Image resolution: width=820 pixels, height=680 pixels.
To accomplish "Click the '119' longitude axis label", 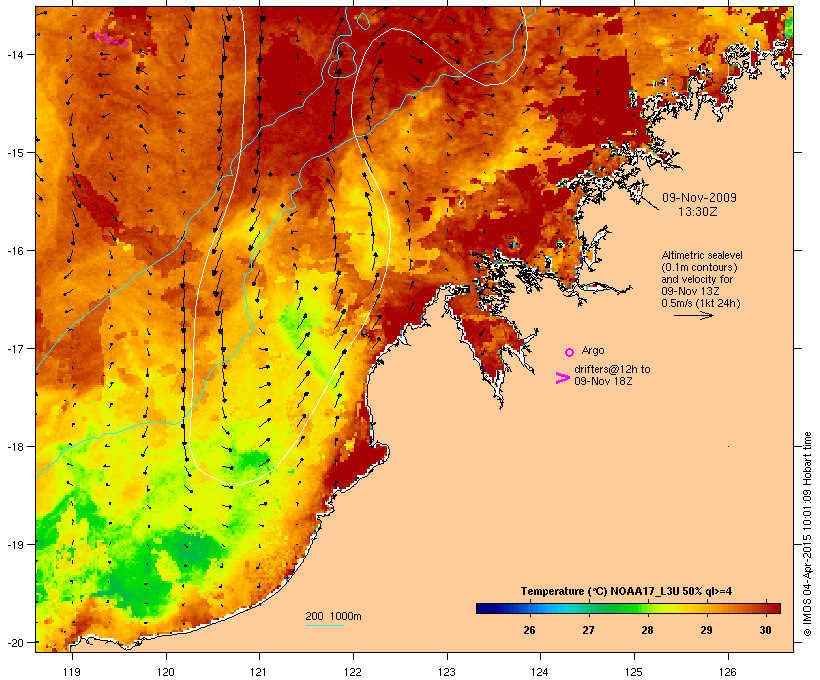I will (x=72, y=672).
